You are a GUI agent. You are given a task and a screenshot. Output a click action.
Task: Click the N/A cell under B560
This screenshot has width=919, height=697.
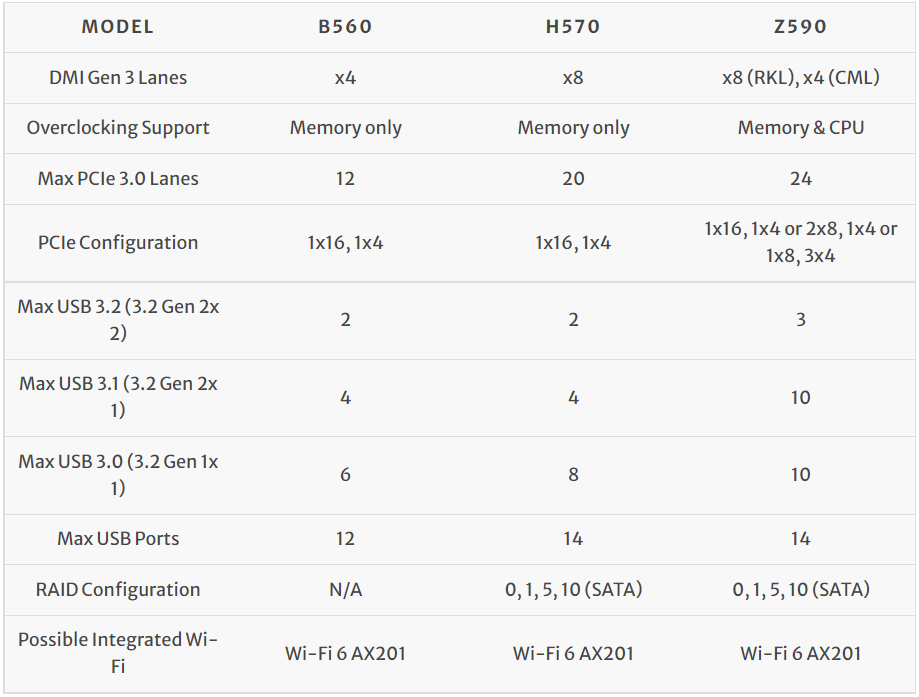point(345,590)
